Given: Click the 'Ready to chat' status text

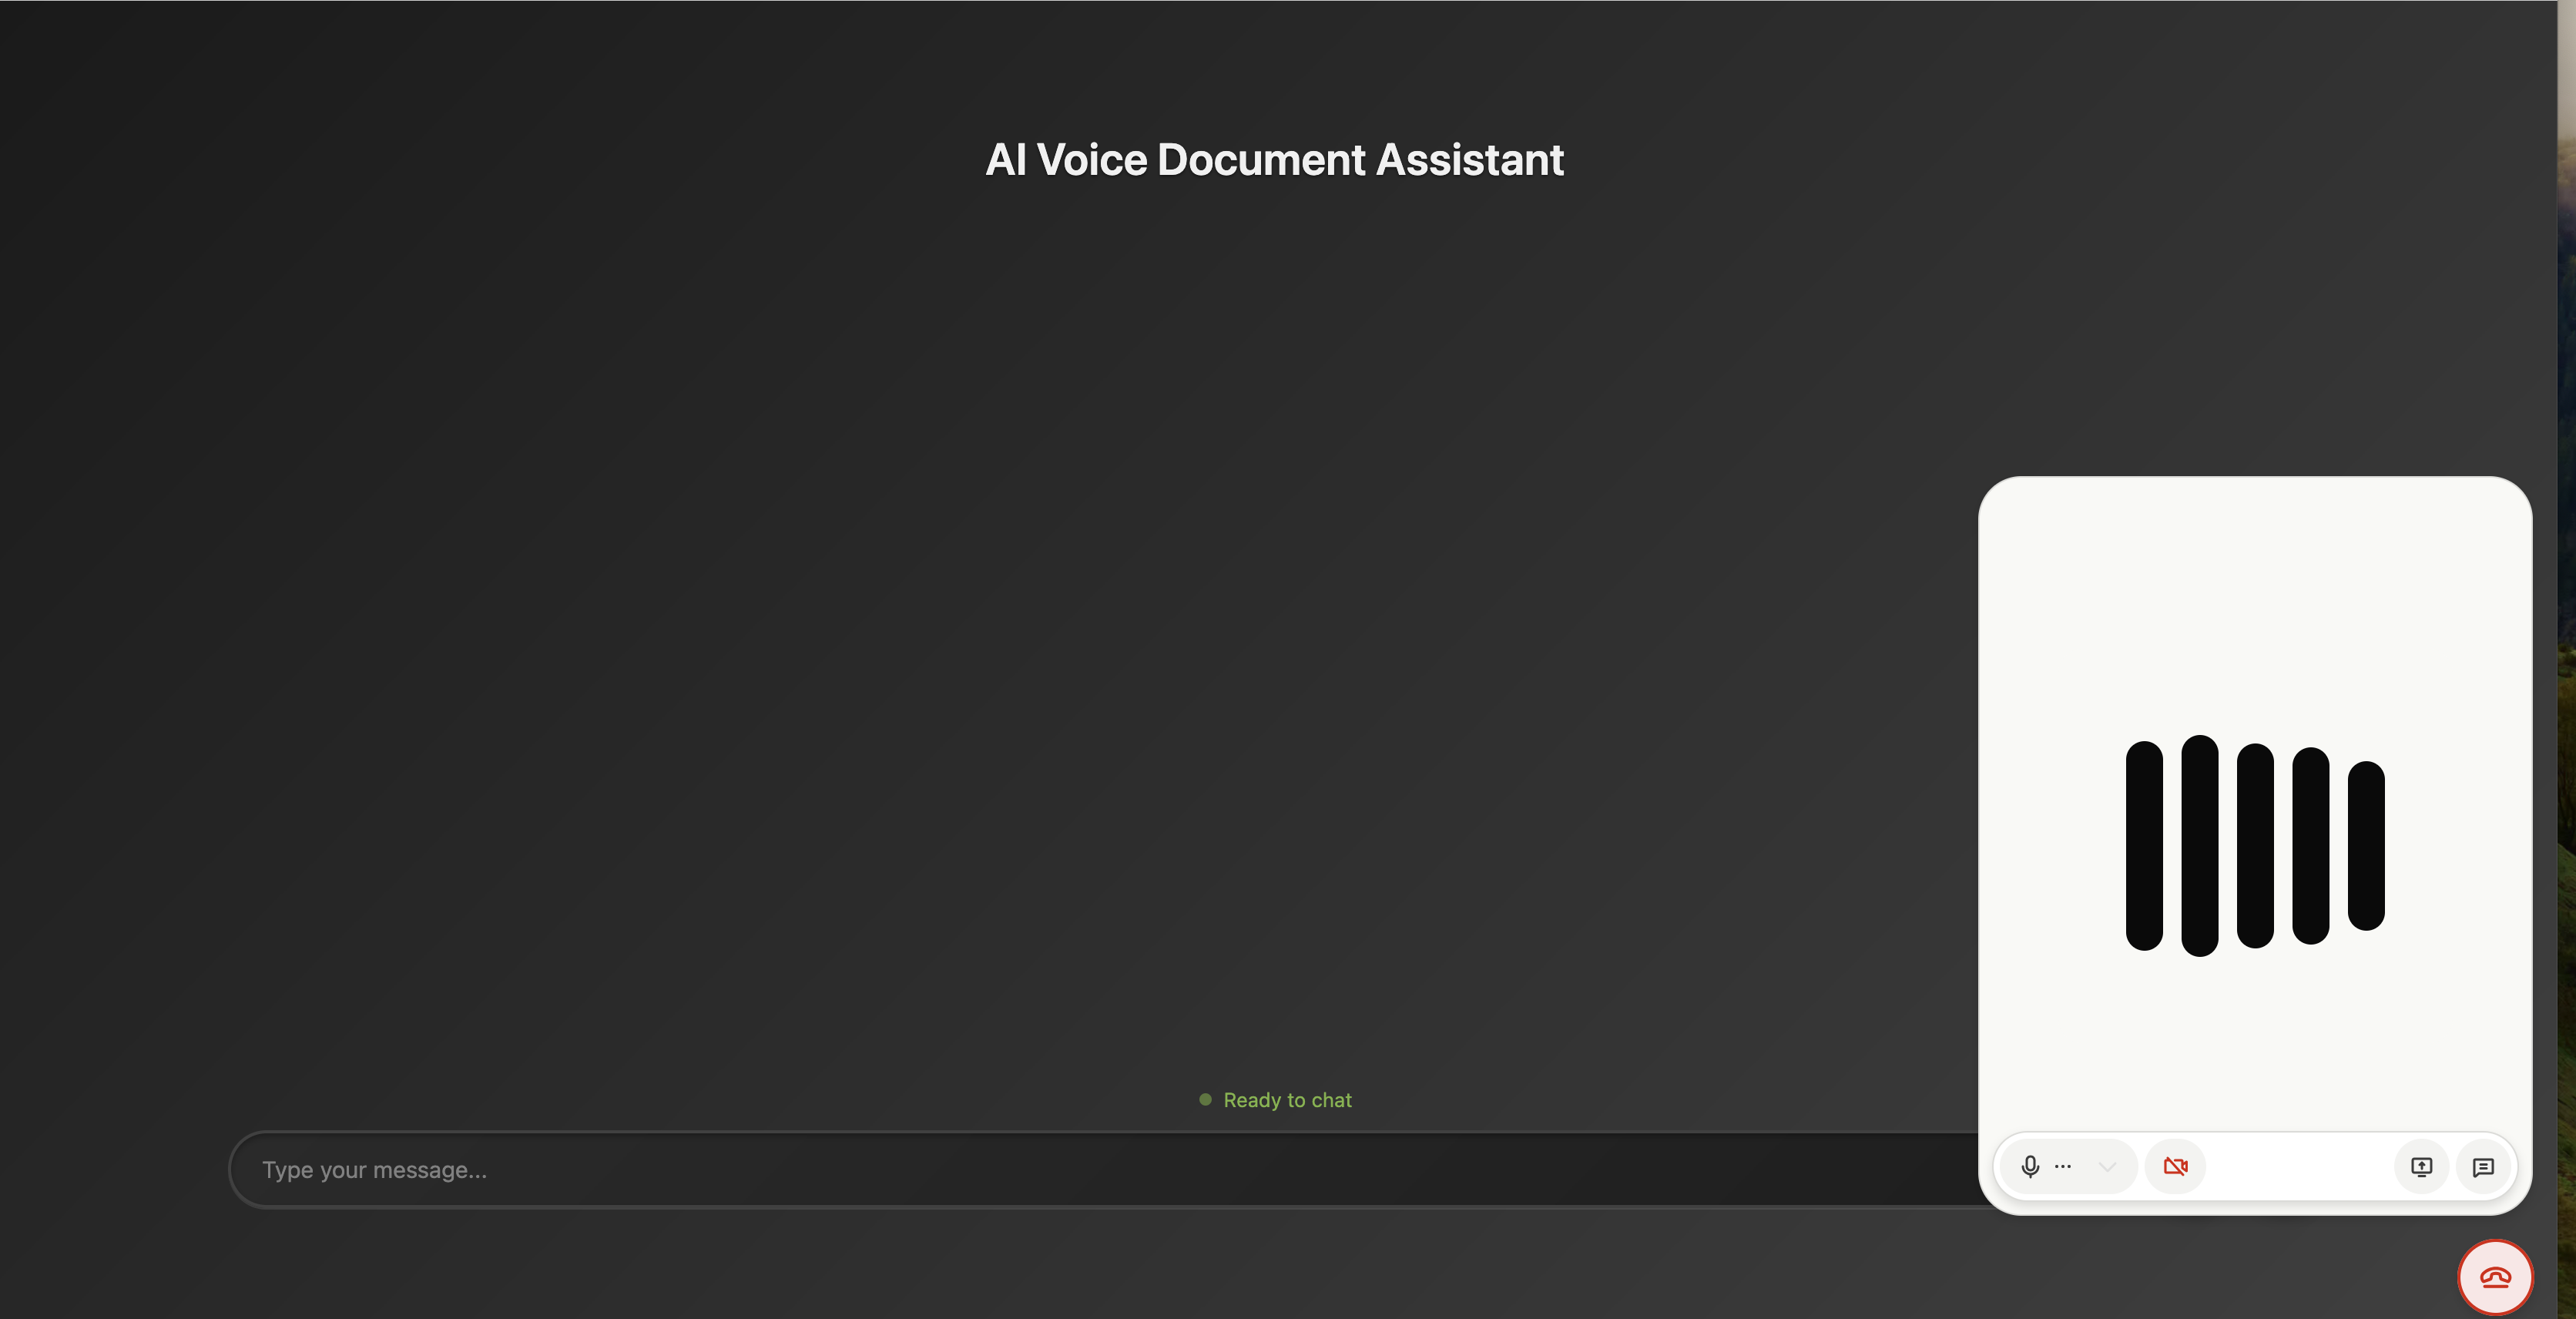Looking at the screenshot, I should (1287, 1100).
